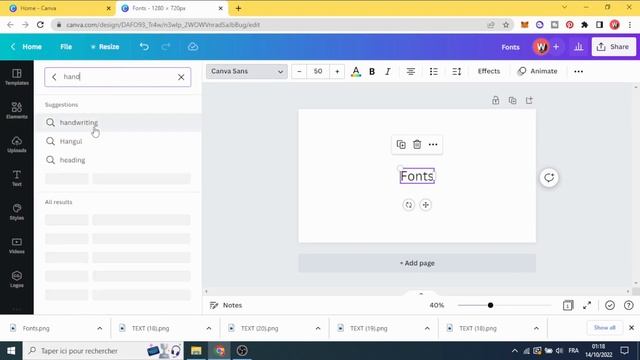Screen dimensions: 640x360
Task: Open the text color picker
Action: click(x=356, y=71)
